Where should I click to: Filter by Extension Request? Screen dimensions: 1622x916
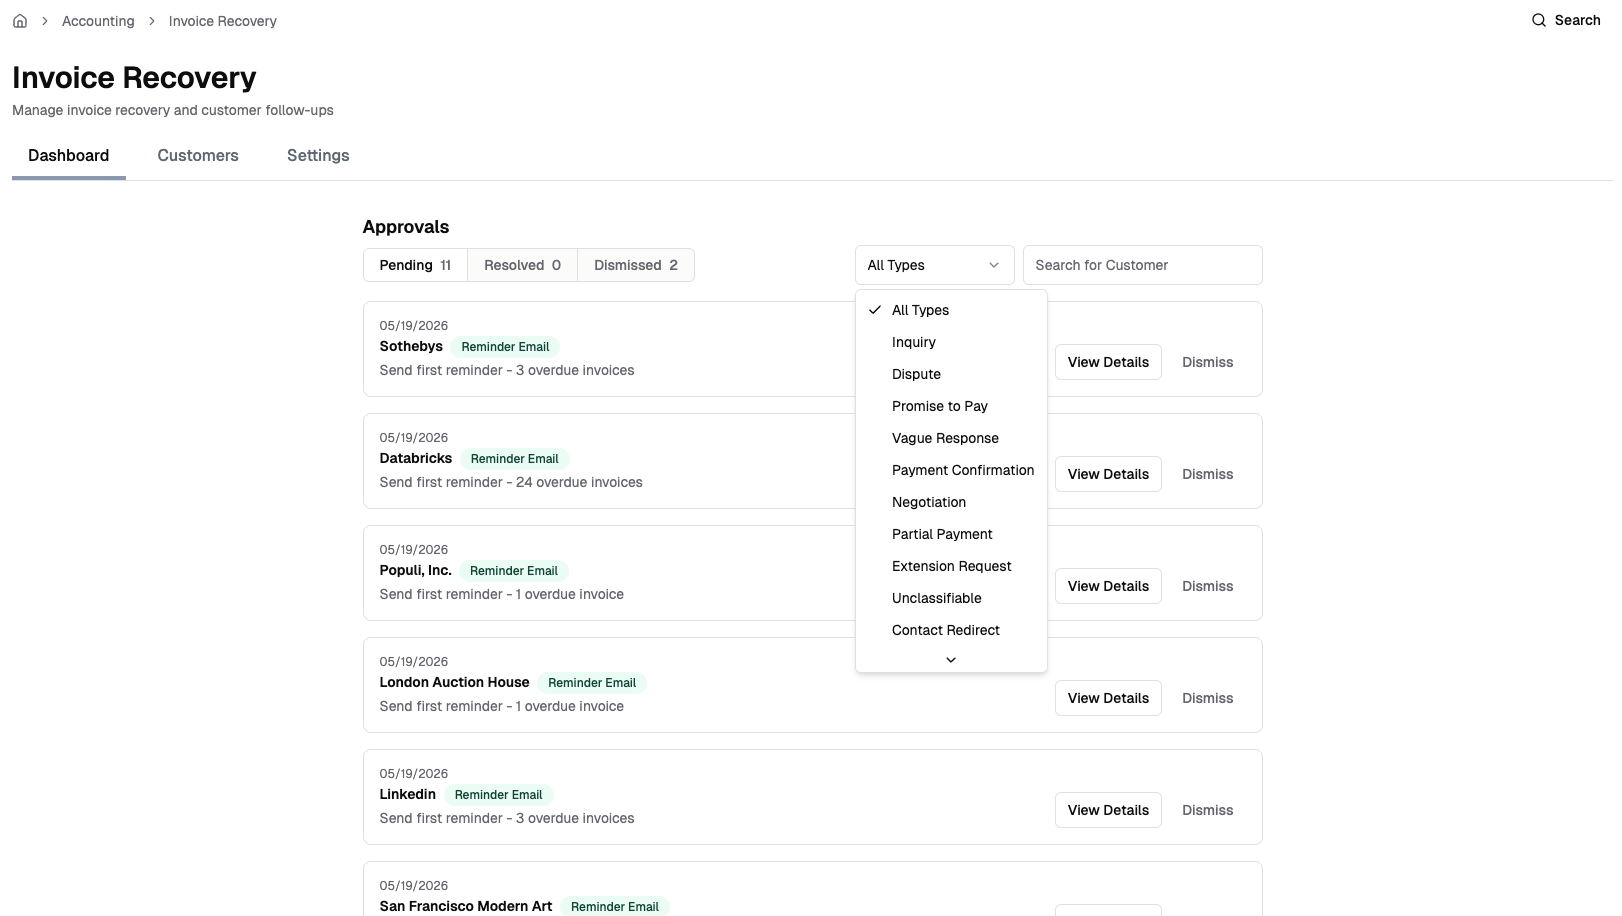click(951, 566)
